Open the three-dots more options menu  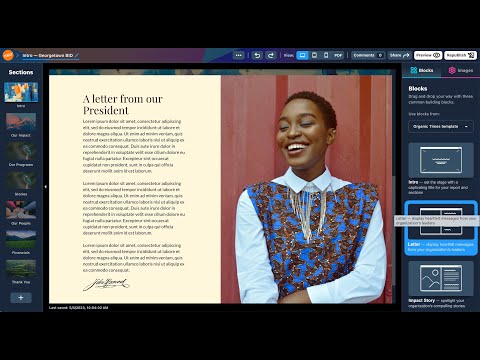(238, 55)
